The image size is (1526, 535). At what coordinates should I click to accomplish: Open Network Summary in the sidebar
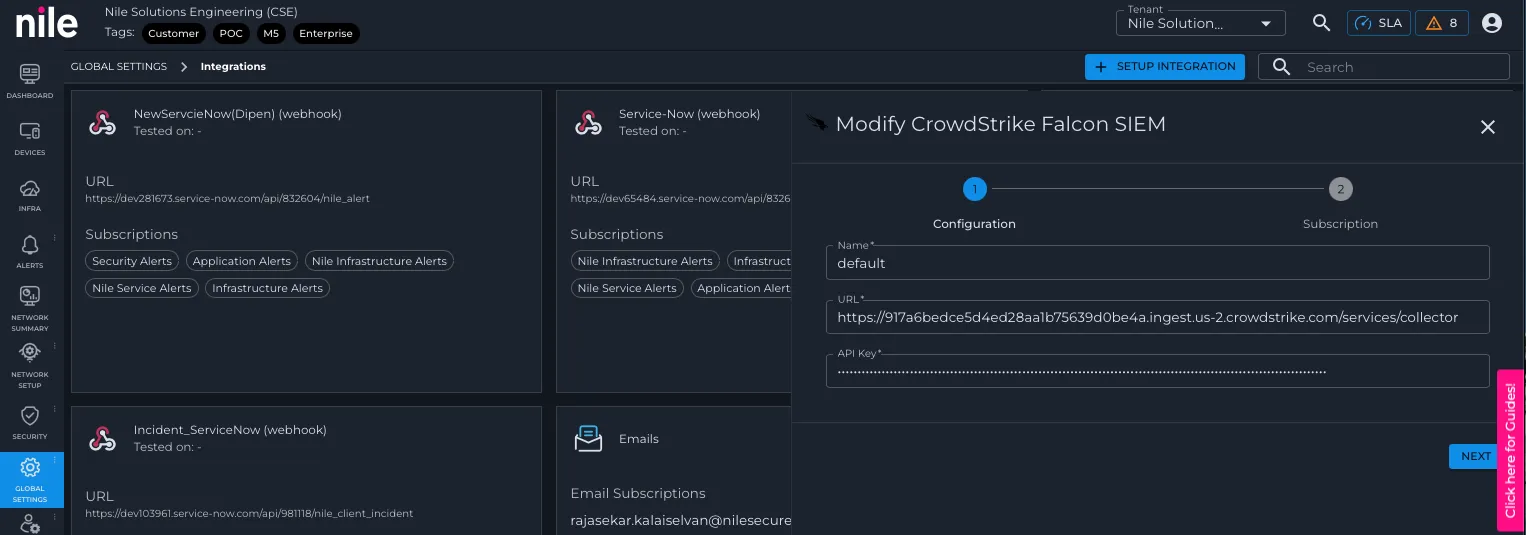pos(30,308)
